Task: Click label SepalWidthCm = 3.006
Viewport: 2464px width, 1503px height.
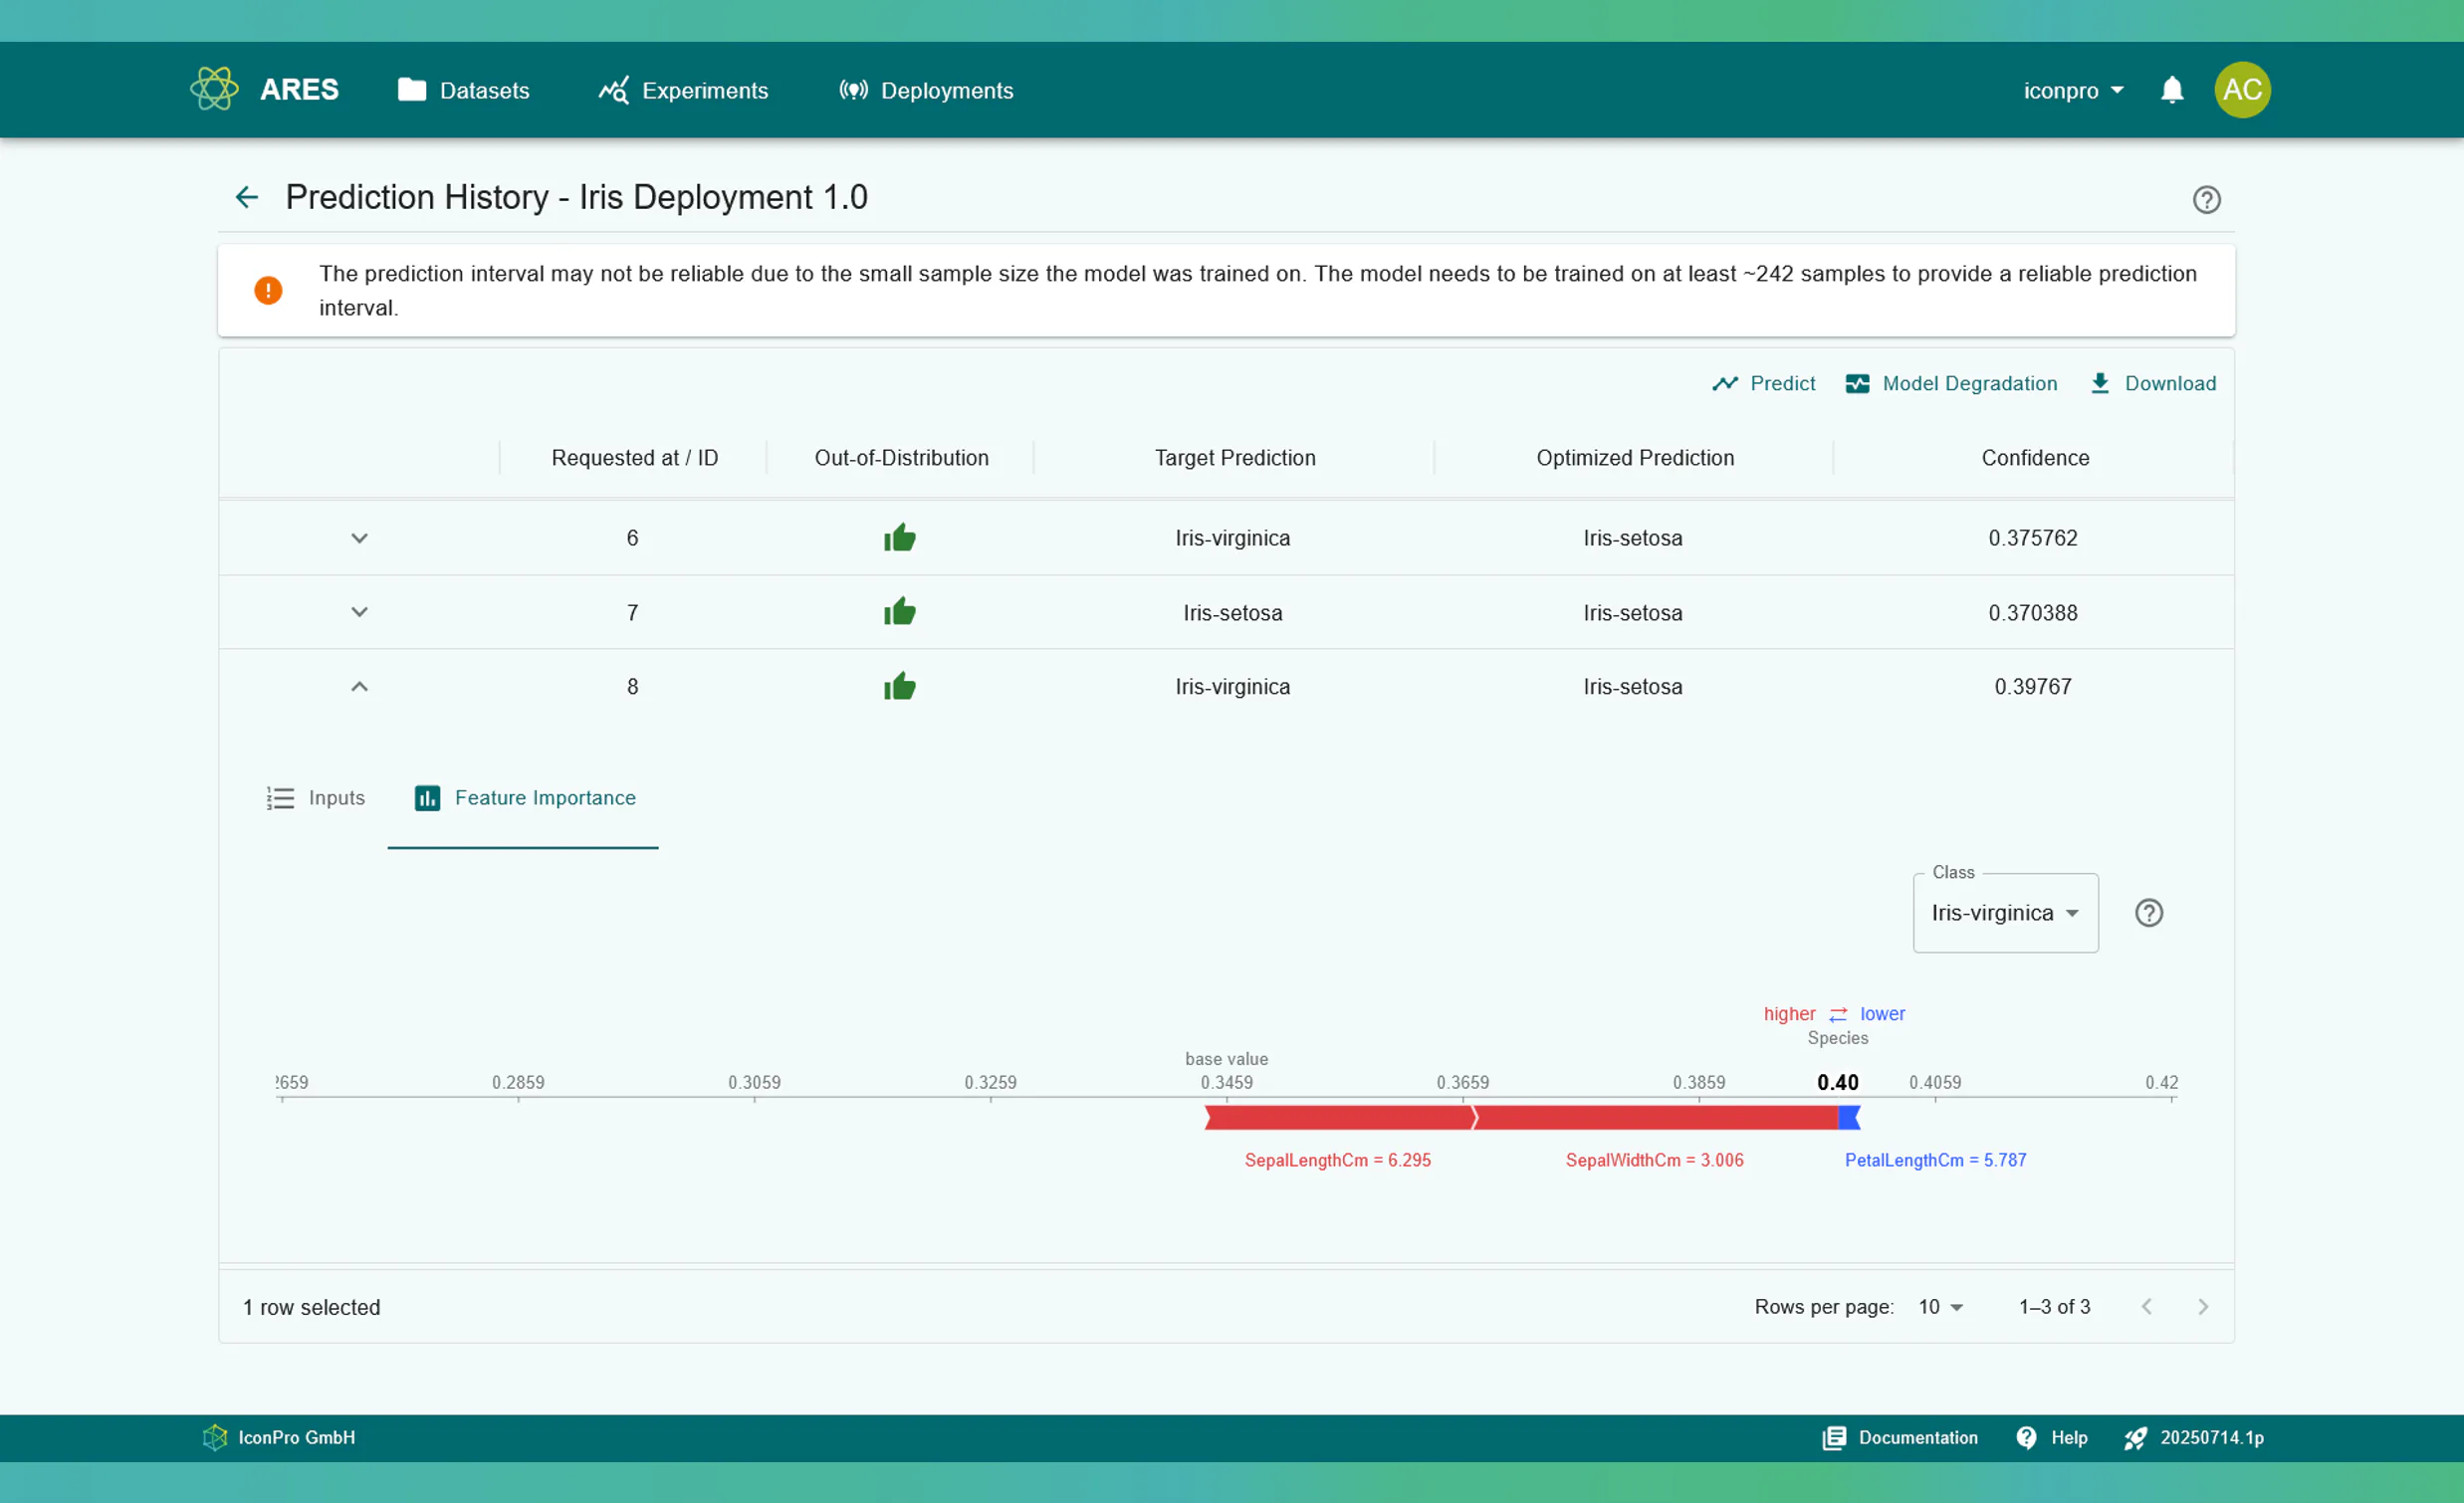Action: [x=1654, y=1160]
